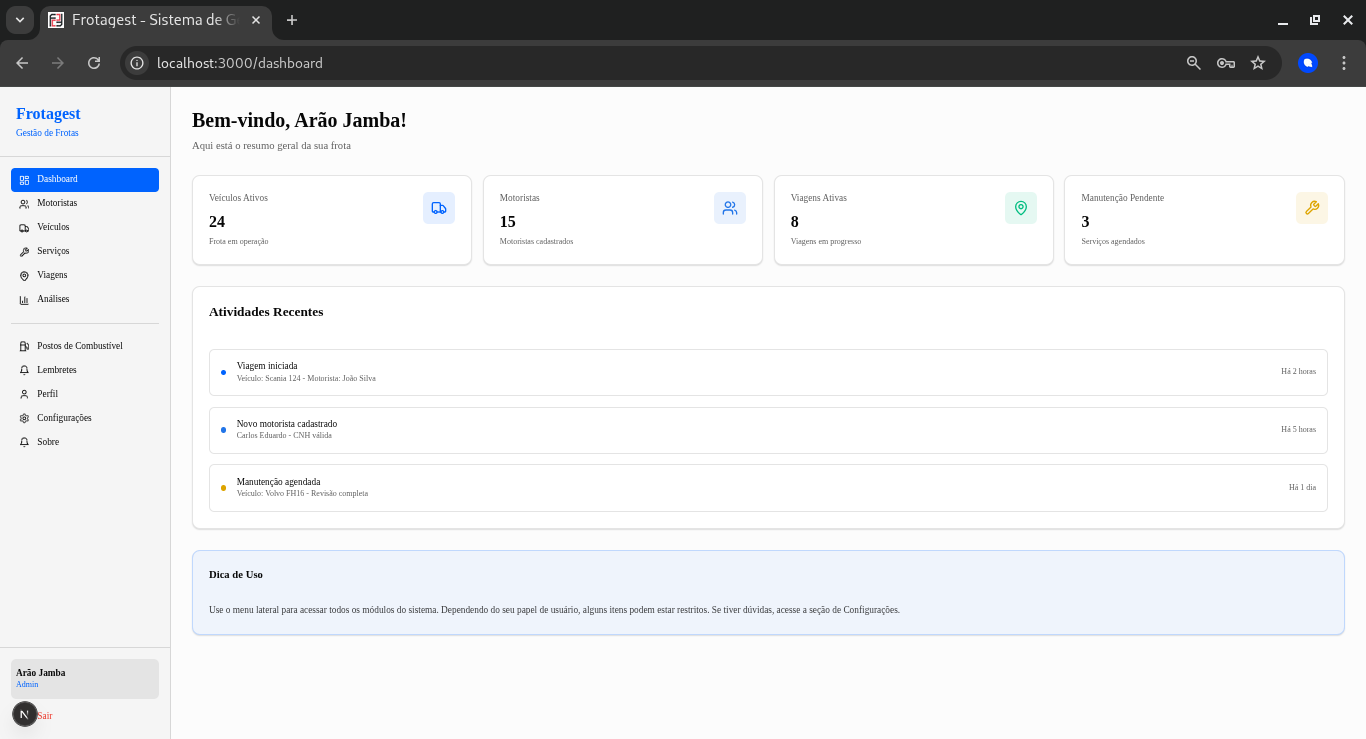Viewport: 1366px width, 739px height.
Task: Click the Análises bar chart icon
Action: coord(24,300)
